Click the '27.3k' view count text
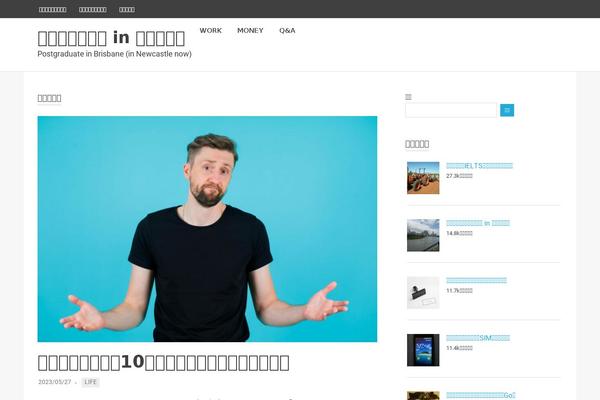The height and width of the screenshot is (400, 600). click(x=459, y=176)
